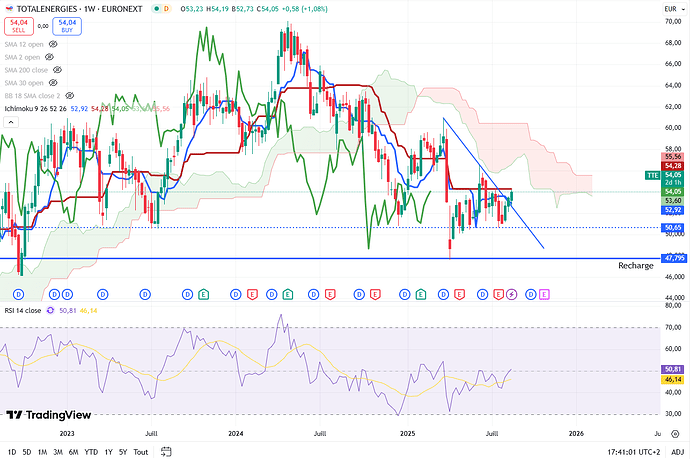690x459 pixels.
Task: Click the dividend D marker beside the pink E
Action: [x=531, y=294]
